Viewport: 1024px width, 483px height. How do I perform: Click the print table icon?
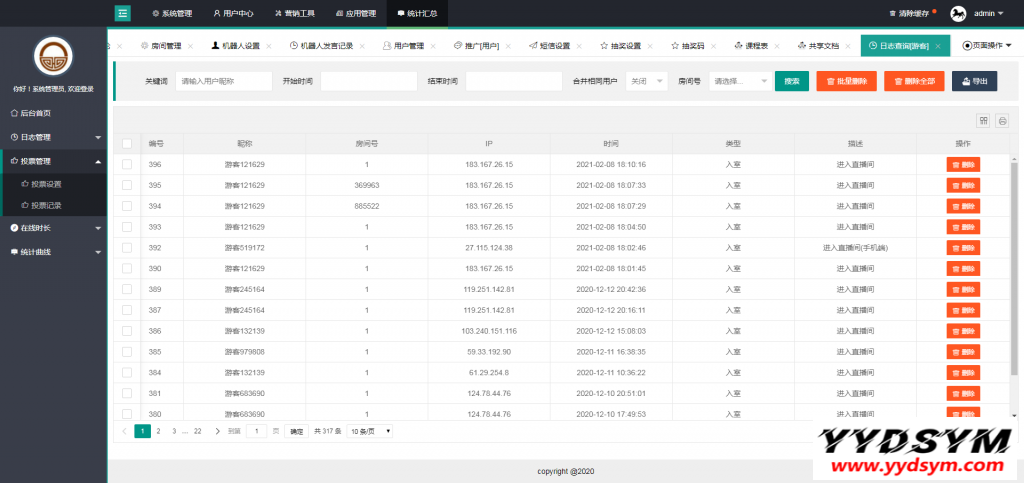point(1002,121)
